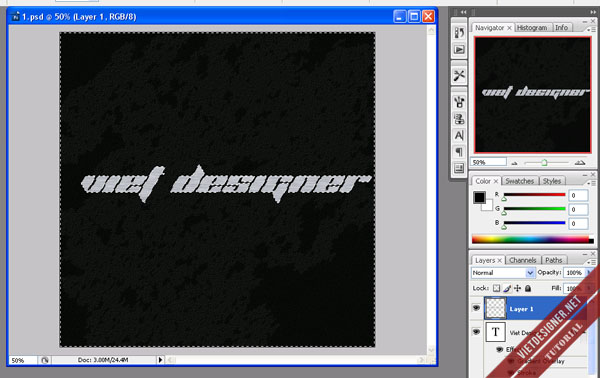Open the Character panel icon

tap(459, 135)
